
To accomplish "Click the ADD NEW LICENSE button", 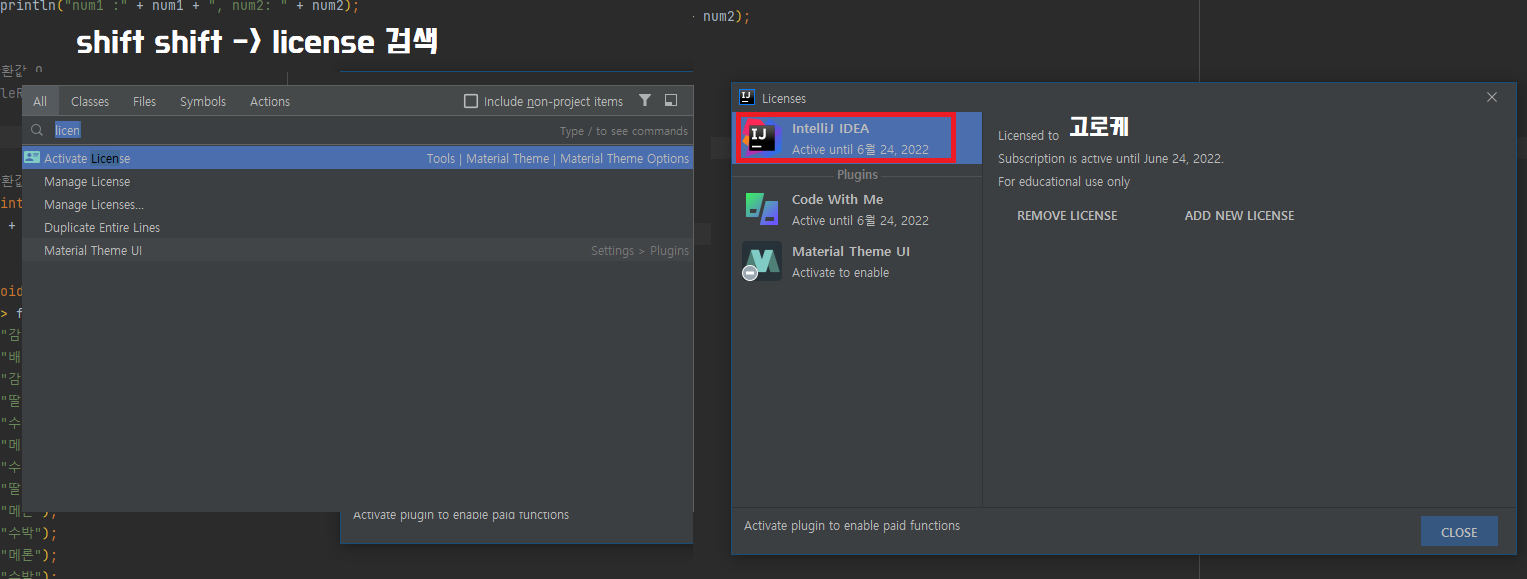I will tap(1239, 215).
